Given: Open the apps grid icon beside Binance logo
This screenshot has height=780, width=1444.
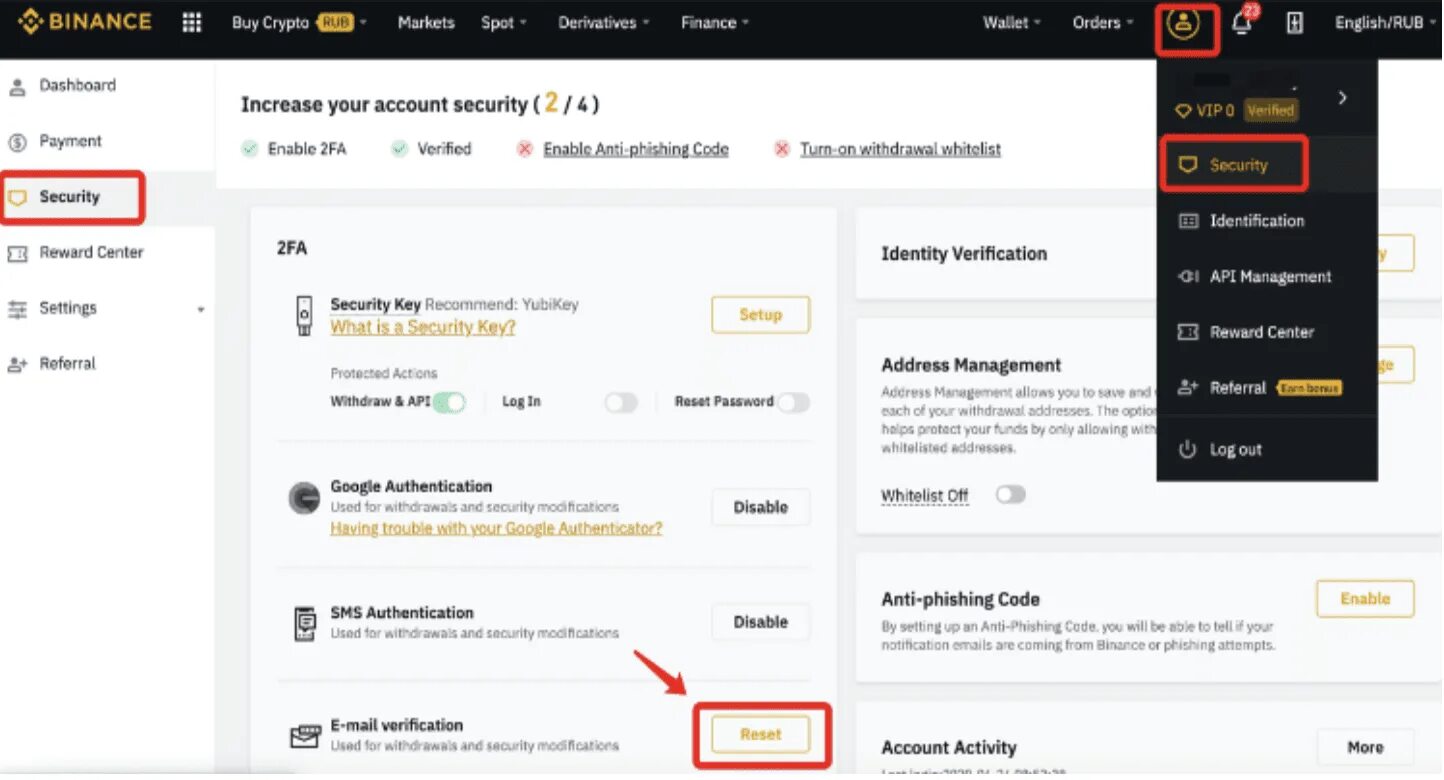Looking at the screenshot, I should point(191,22).
